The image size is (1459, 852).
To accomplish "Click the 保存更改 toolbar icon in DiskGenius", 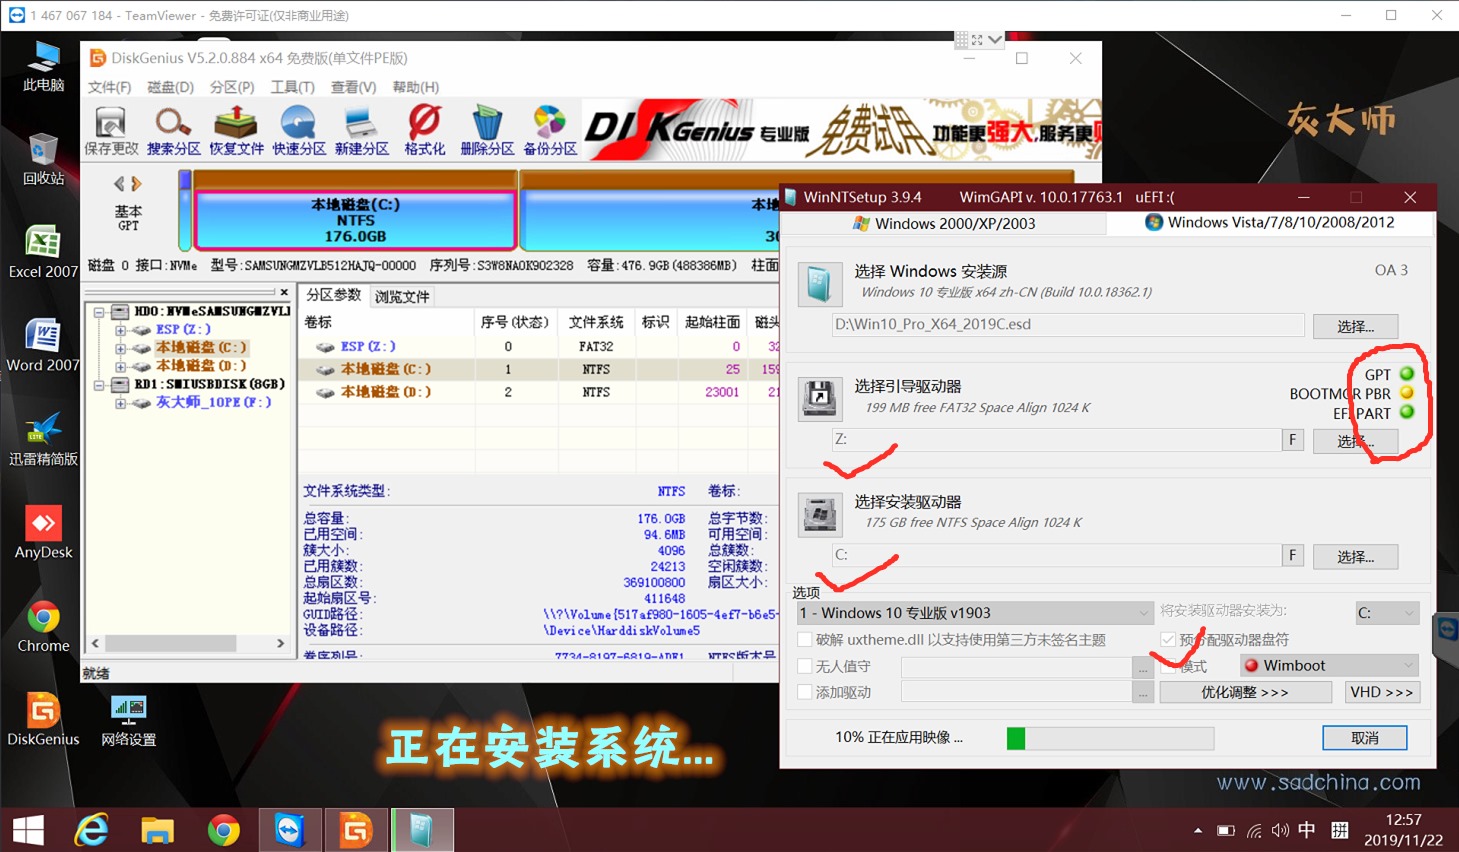I will coord(111,131).
